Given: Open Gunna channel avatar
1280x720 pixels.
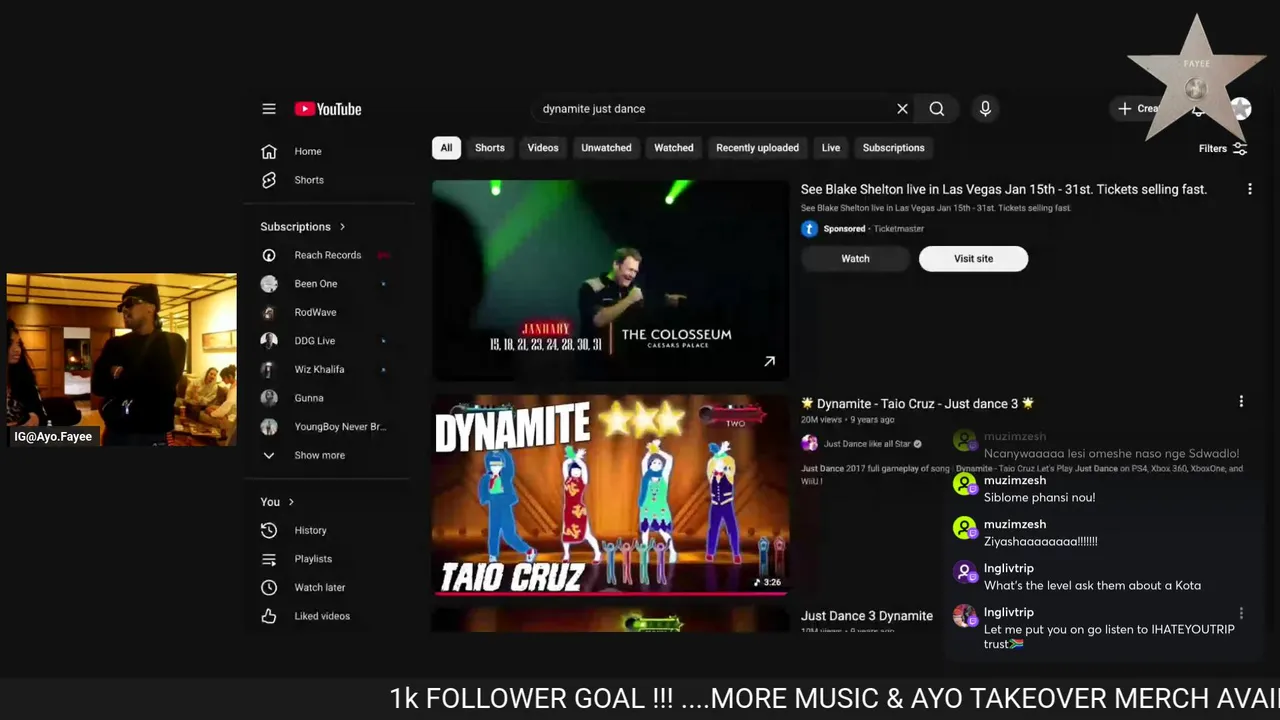Looking at the screenshot, I should click(269, 398).
